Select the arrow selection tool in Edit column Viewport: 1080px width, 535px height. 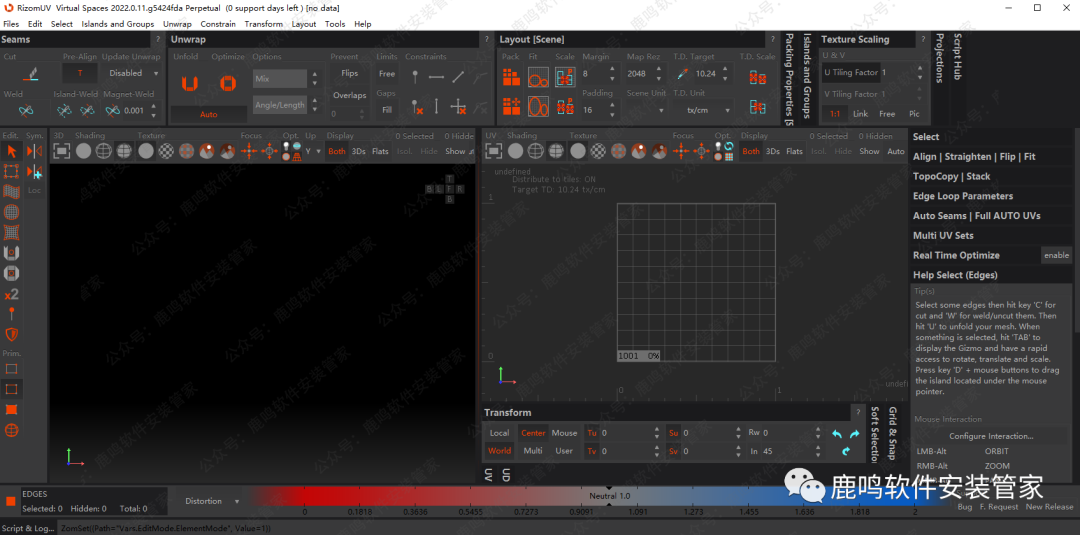[12, 151]
